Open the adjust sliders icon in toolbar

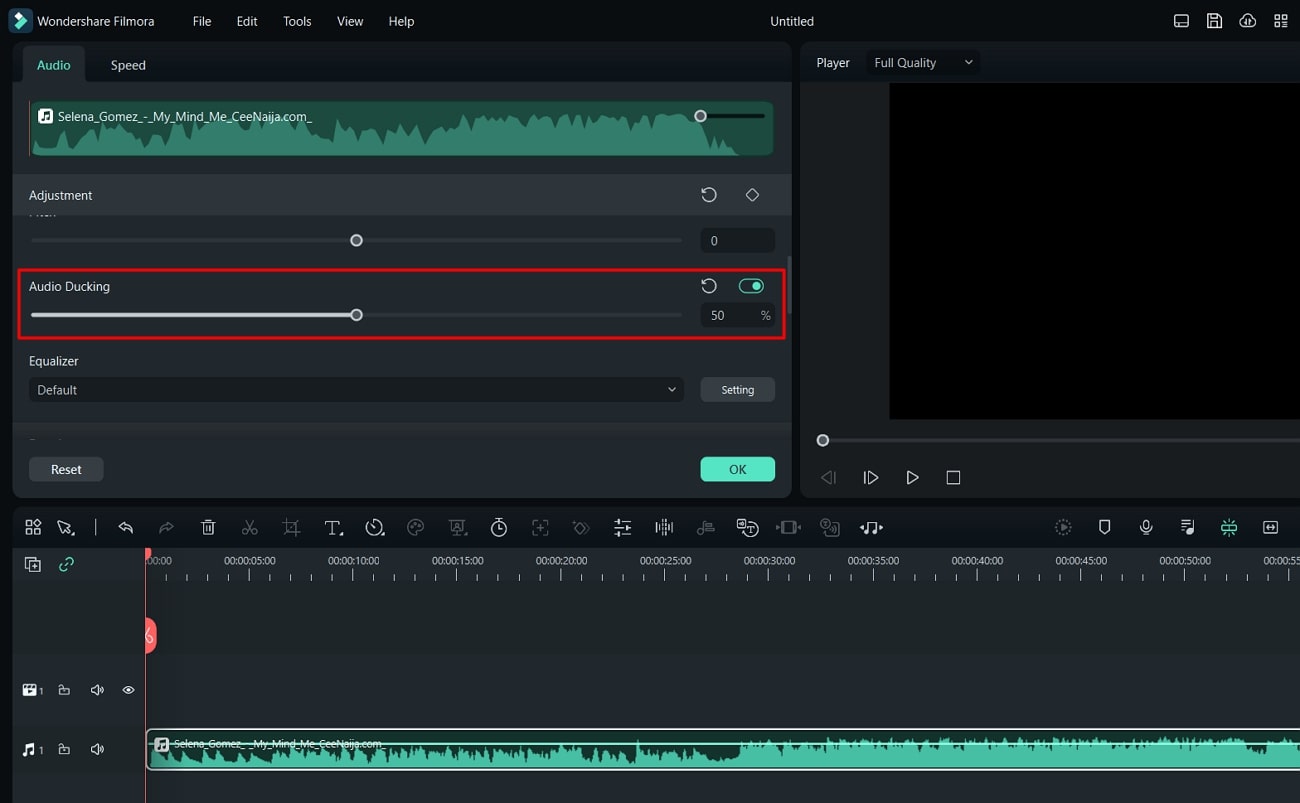click(622, 527)
